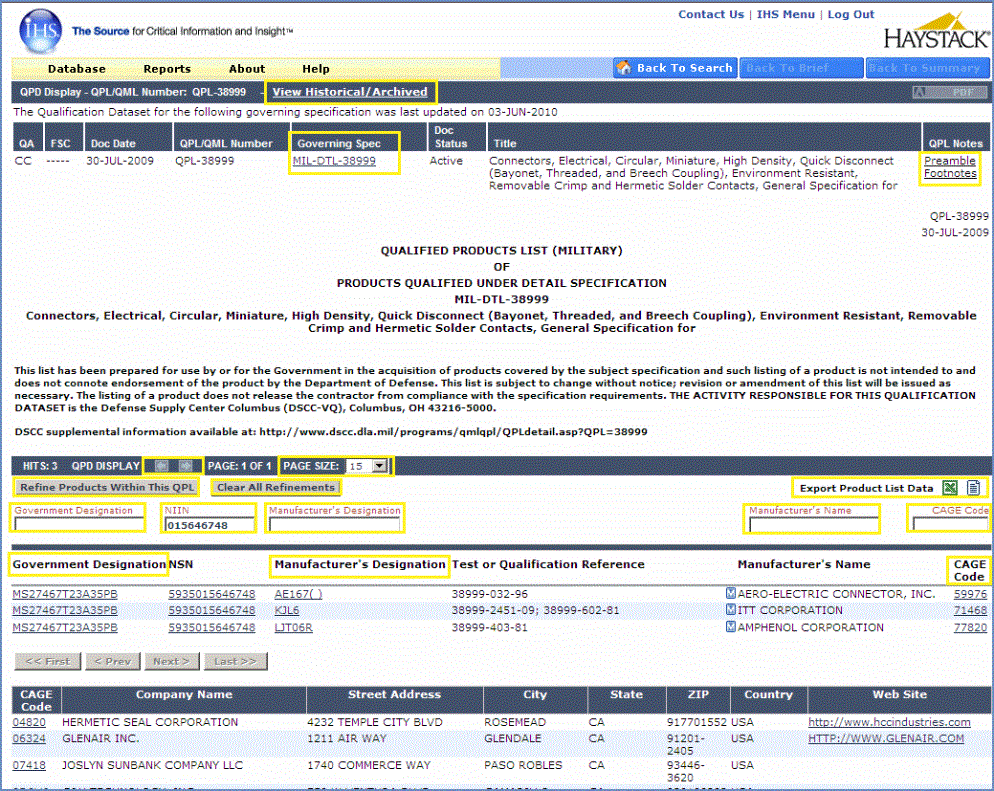Screen dimensions: 994x791
Task: Click Back To Brief button
Action: point(801,68)
